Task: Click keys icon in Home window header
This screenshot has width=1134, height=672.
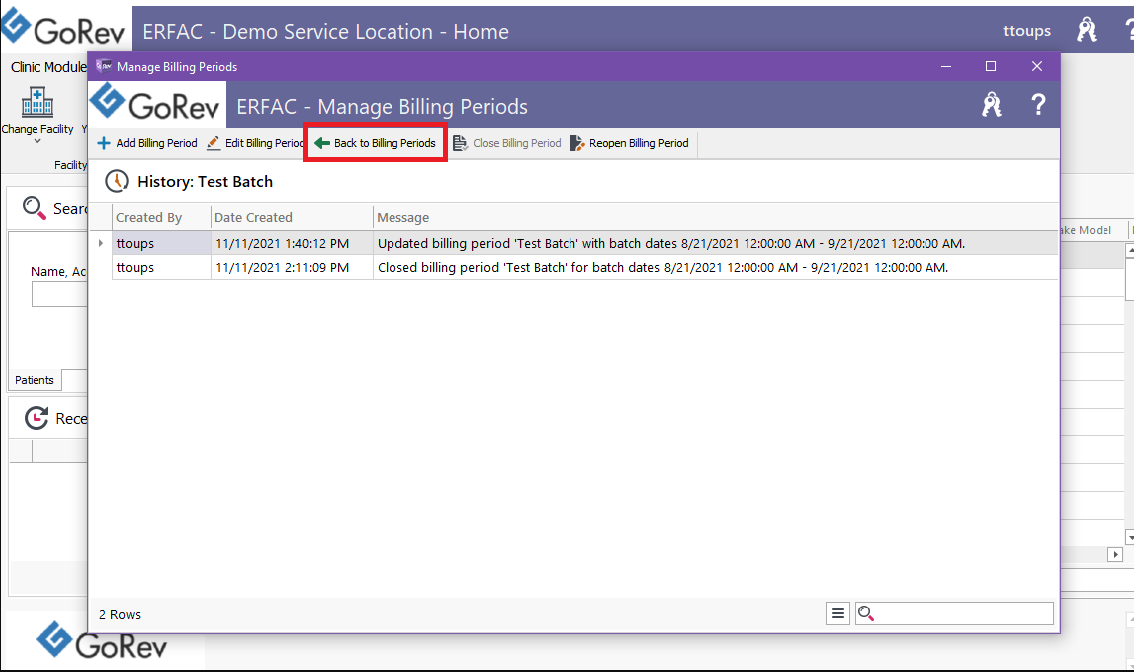Action: coord(1086,30)
